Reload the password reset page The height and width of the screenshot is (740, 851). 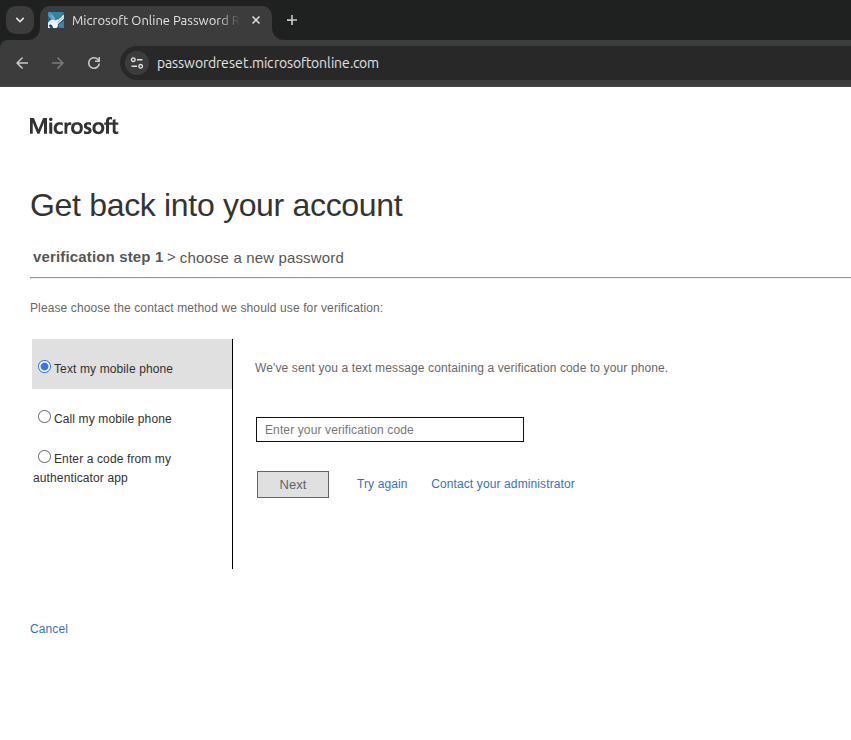(94, 63)
